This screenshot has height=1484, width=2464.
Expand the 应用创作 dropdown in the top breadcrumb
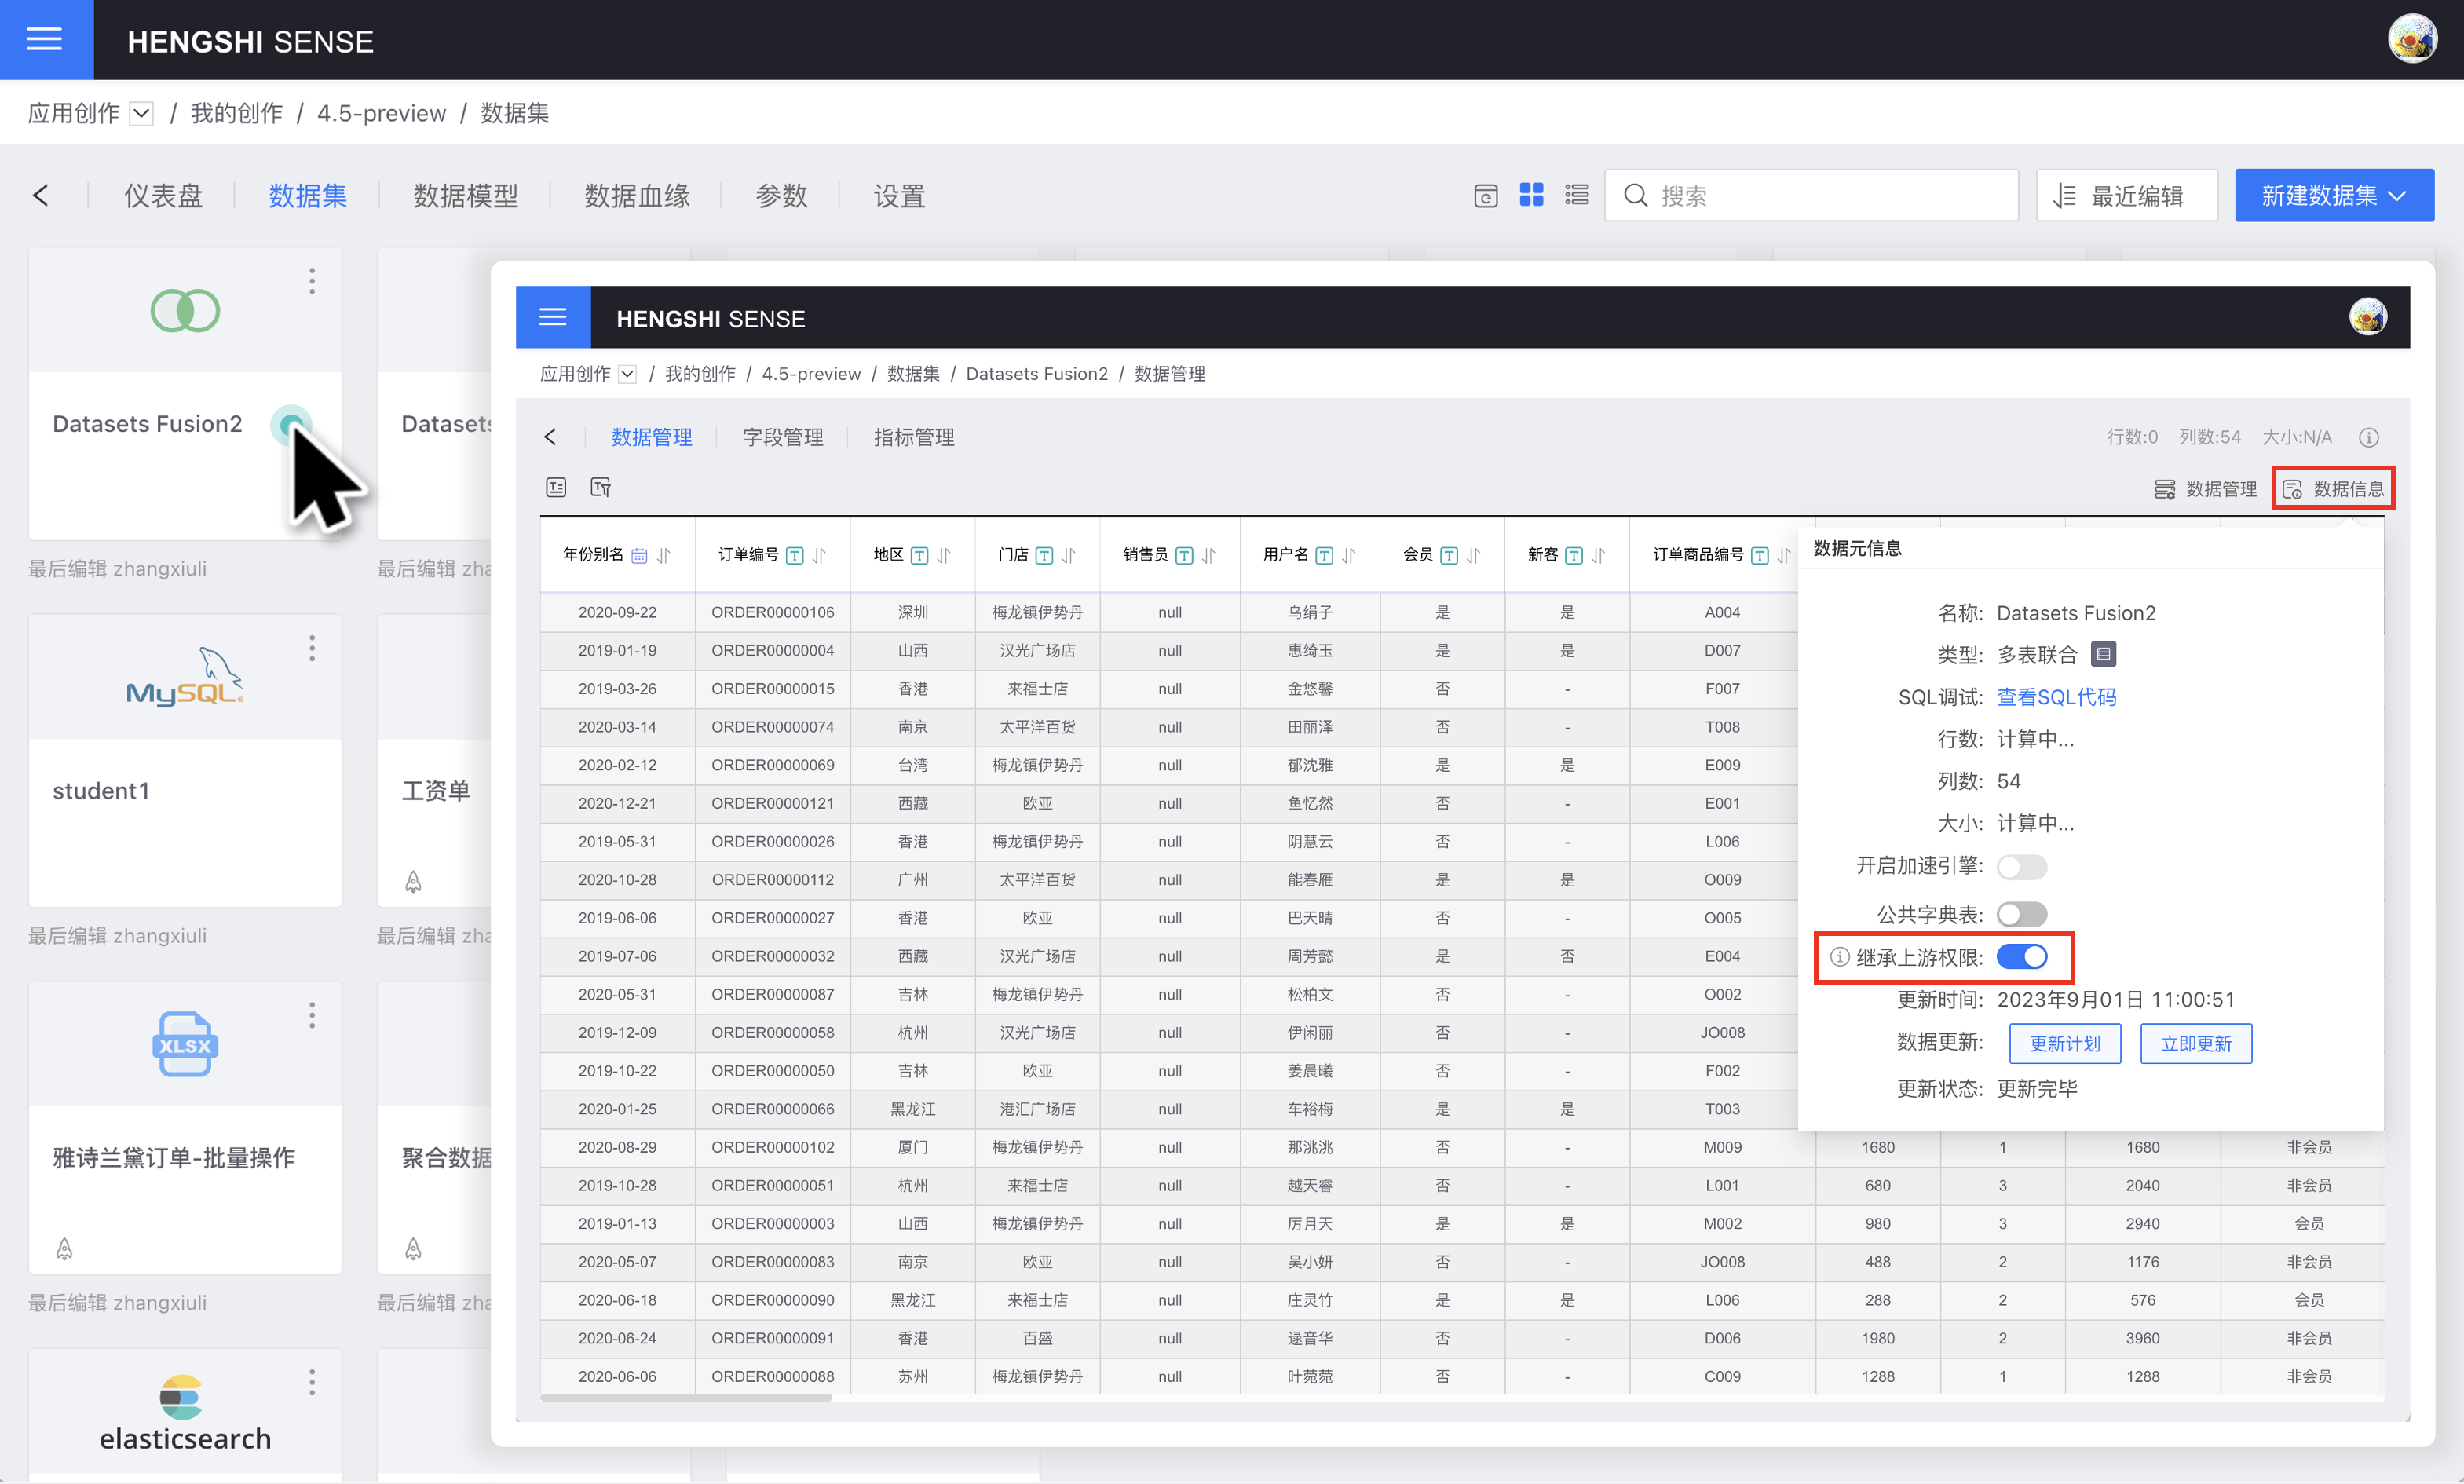[141, 114]
